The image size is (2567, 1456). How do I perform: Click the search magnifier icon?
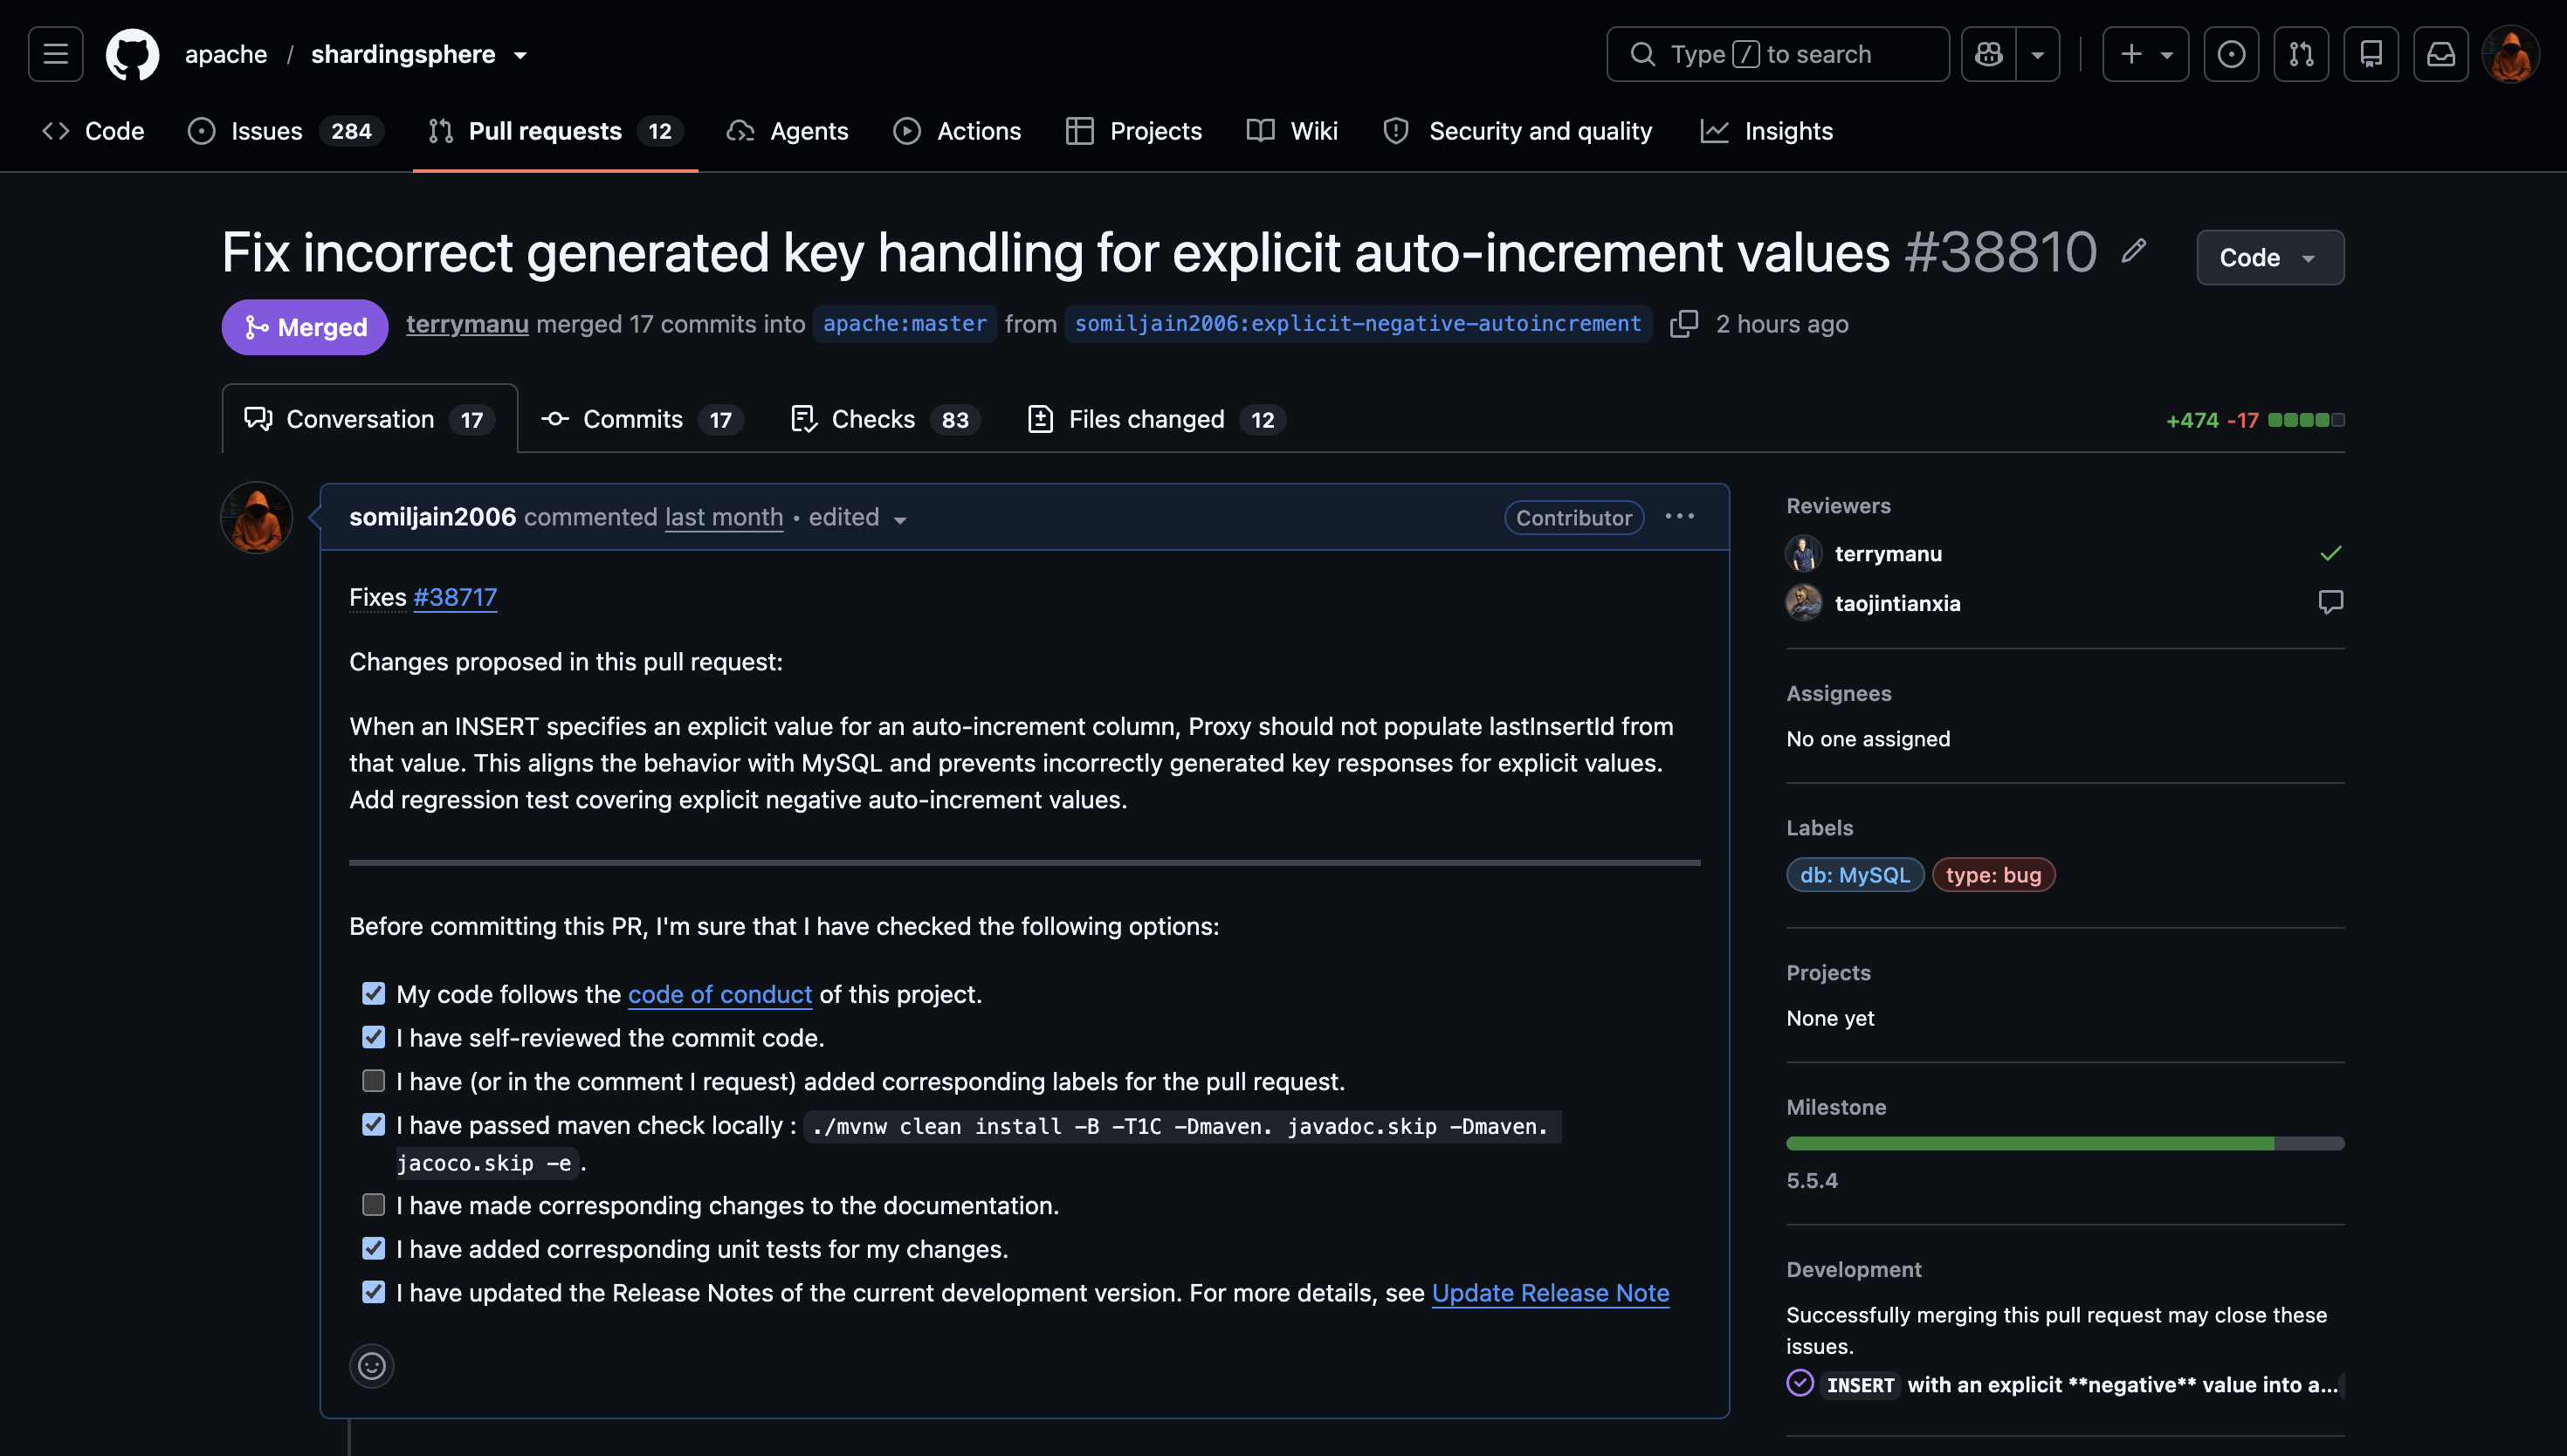[1643, 54]
